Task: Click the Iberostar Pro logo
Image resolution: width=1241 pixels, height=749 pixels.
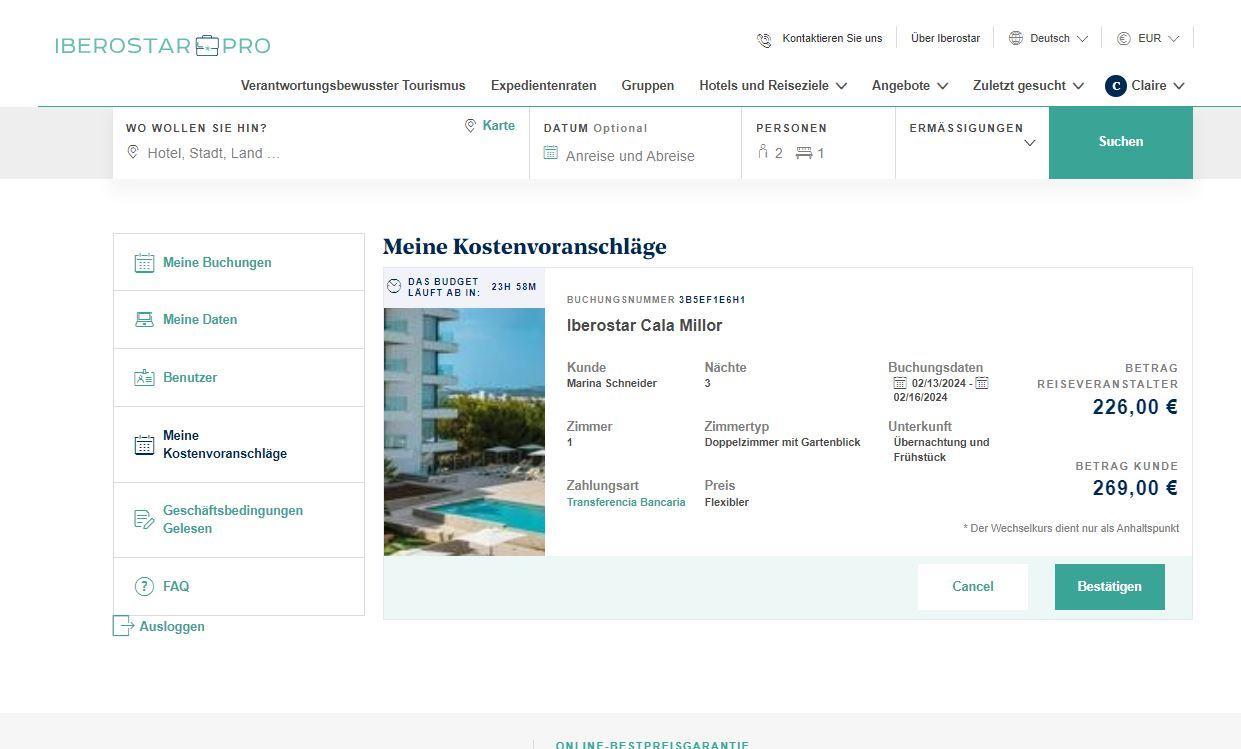Action: [x=162, y=46]
